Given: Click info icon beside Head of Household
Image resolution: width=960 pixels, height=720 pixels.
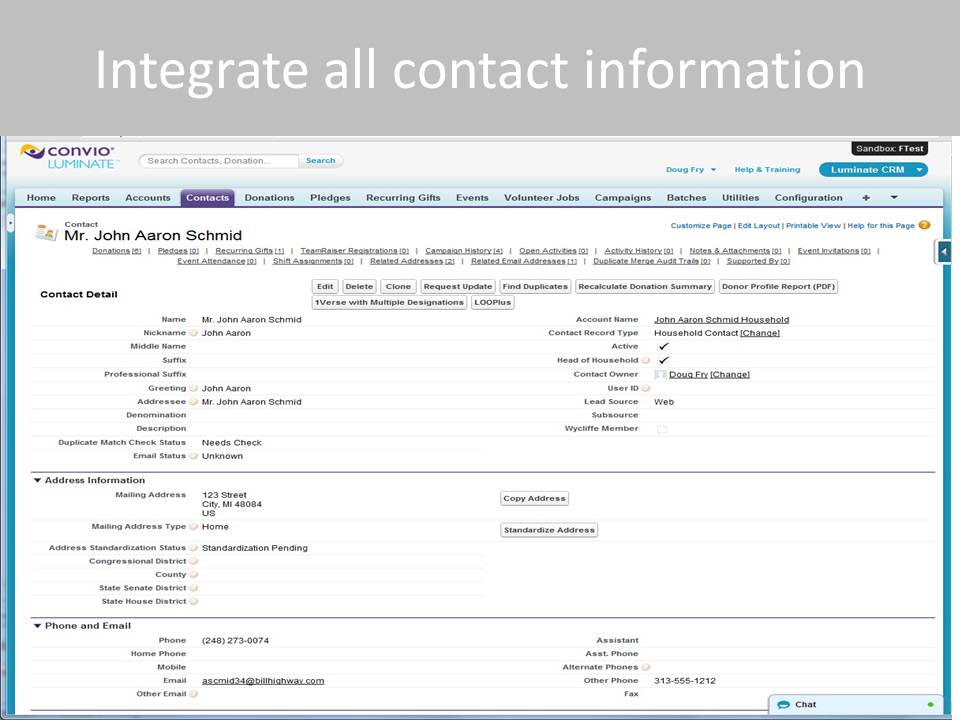Looking at the screenshot, I should point(646,361).
